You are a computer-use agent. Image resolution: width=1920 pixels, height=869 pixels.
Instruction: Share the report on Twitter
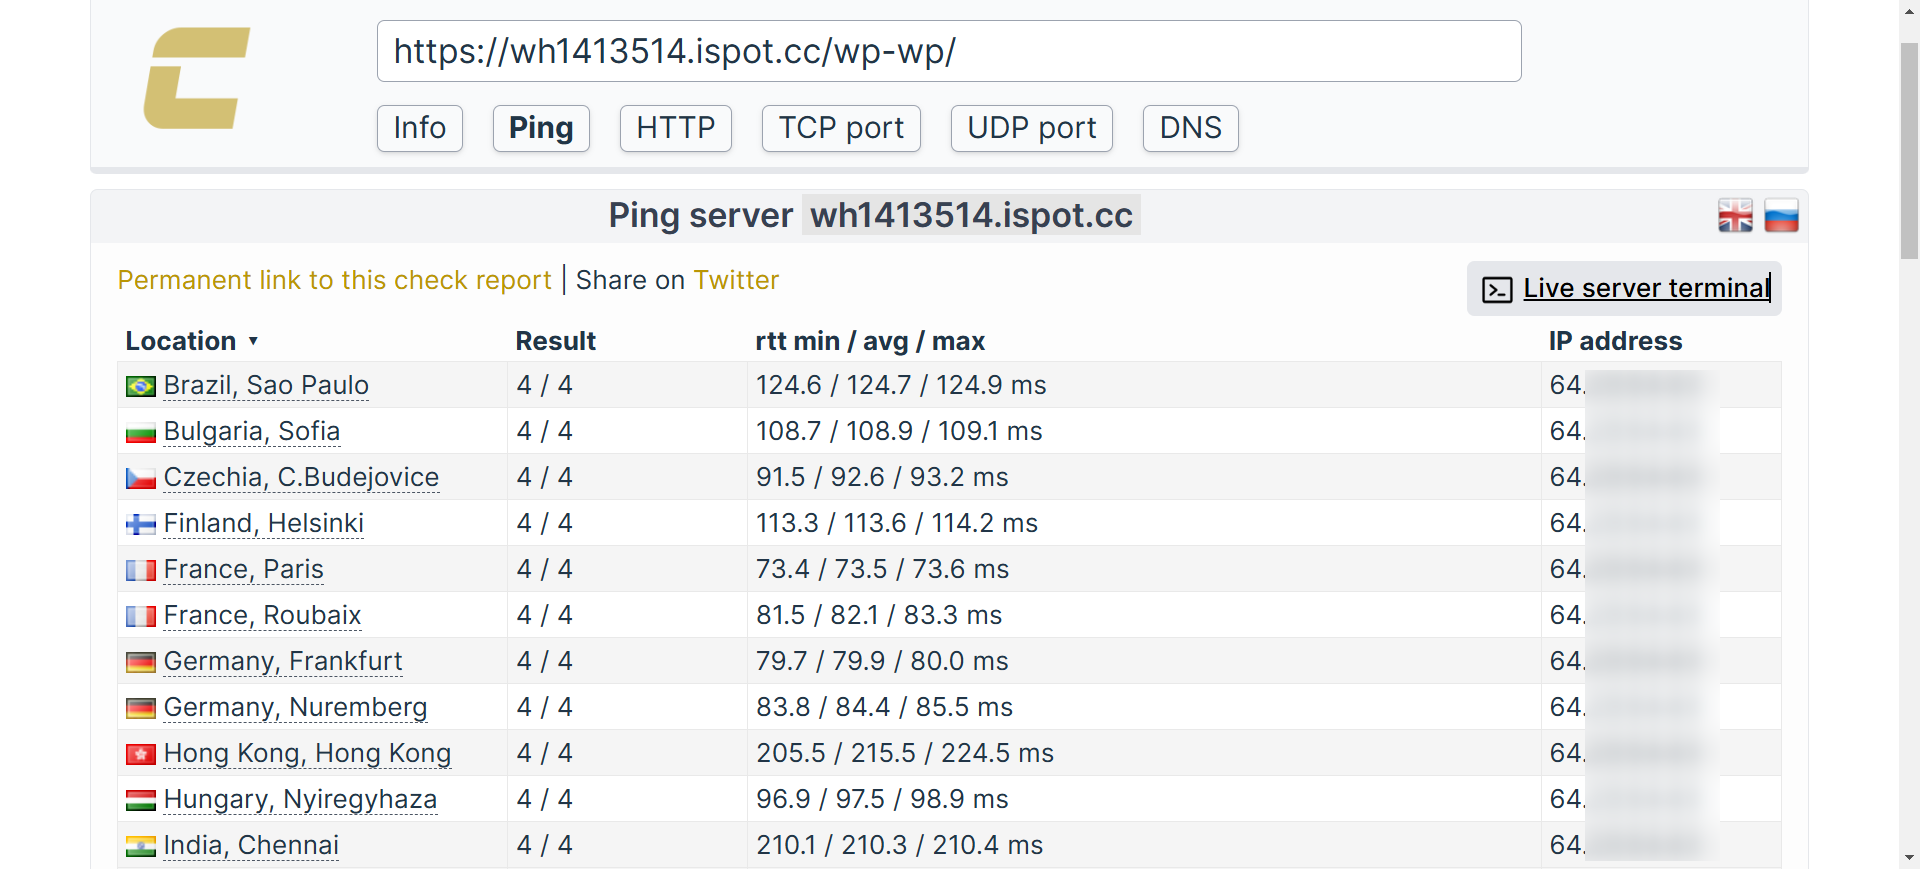736,280
